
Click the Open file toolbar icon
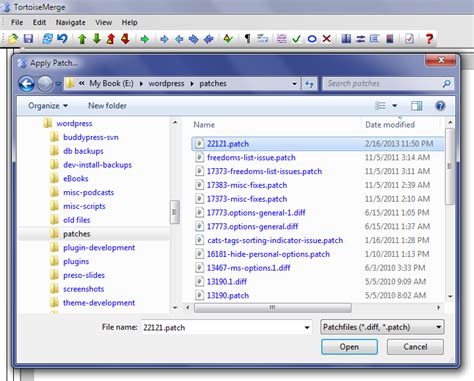13,39
